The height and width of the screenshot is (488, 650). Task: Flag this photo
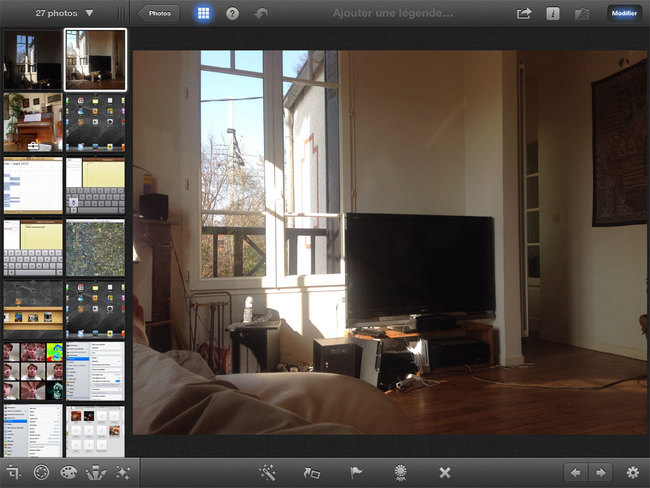pos(356,473)
